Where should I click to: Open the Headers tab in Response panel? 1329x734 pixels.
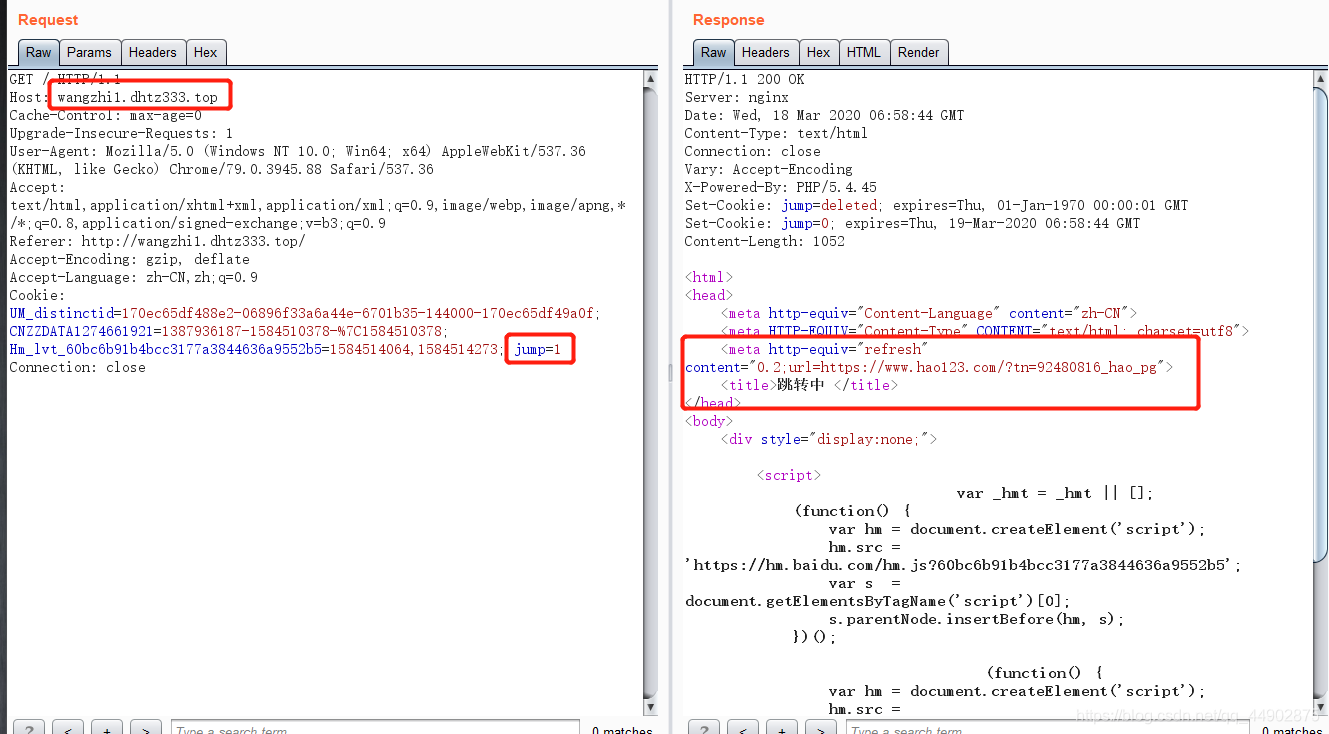pos(766,52)
